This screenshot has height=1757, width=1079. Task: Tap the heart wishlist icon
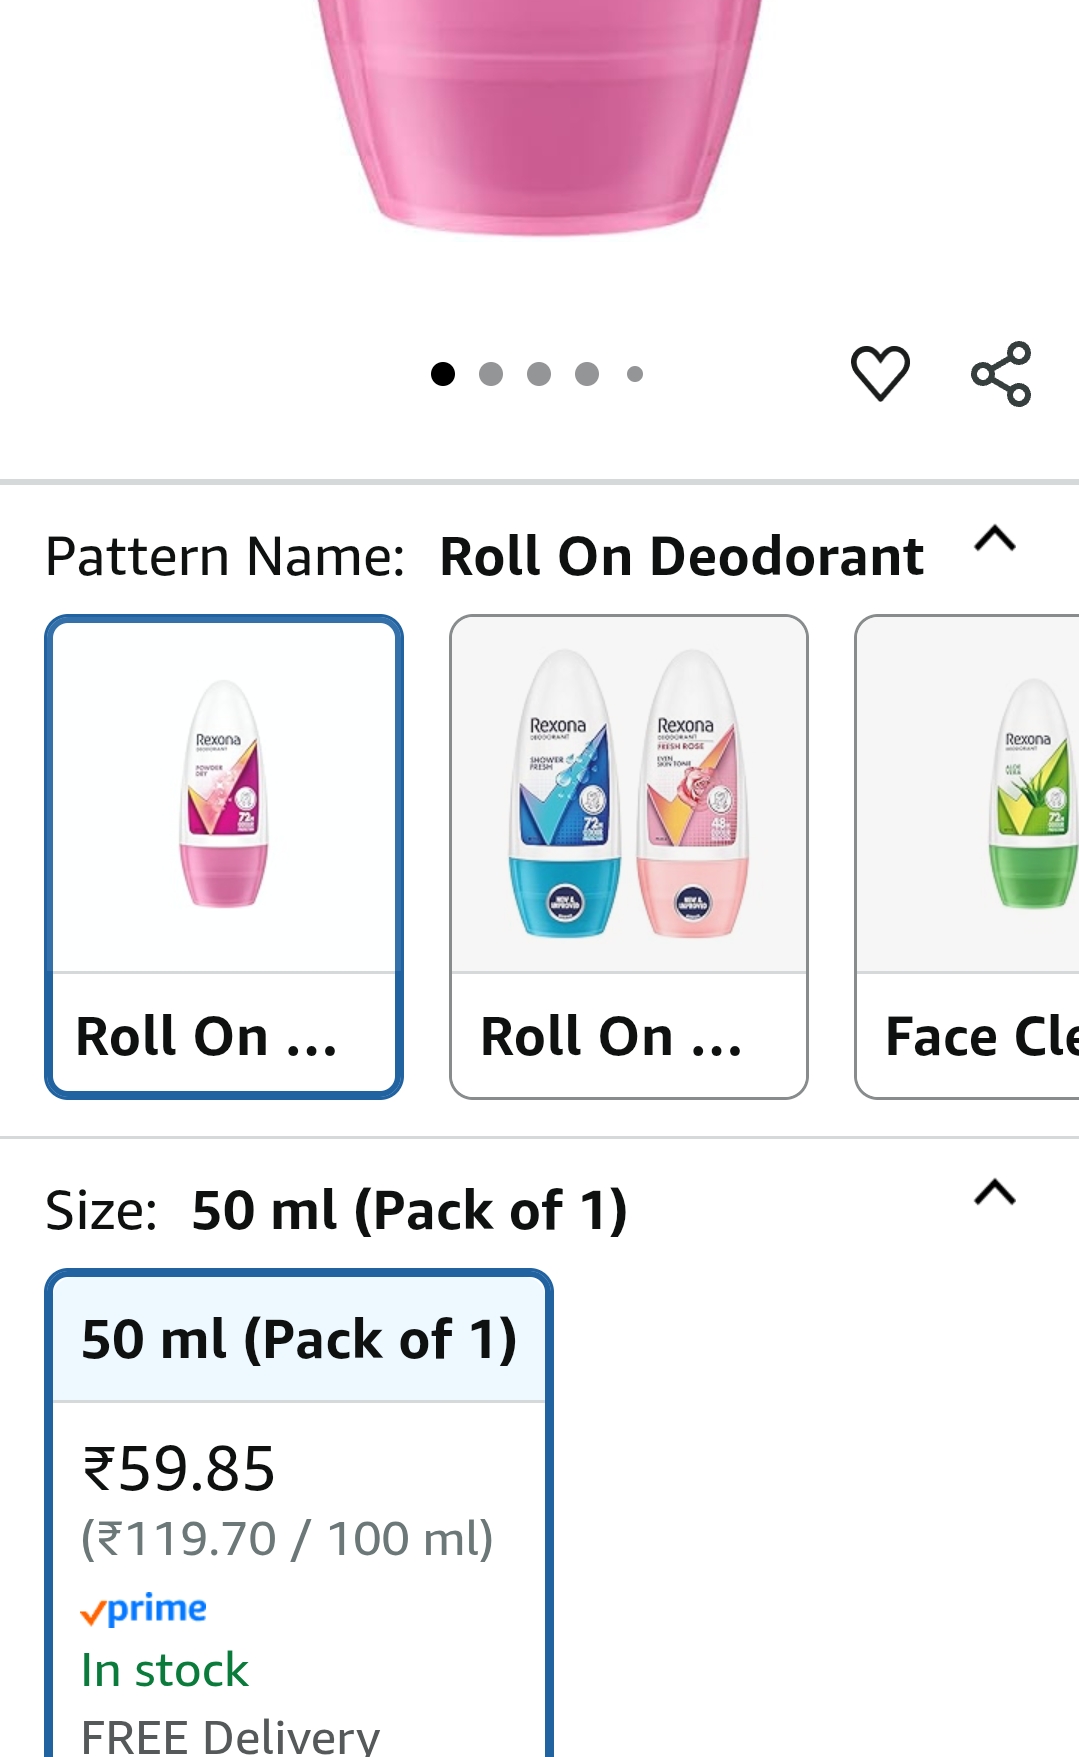(880, 373)
